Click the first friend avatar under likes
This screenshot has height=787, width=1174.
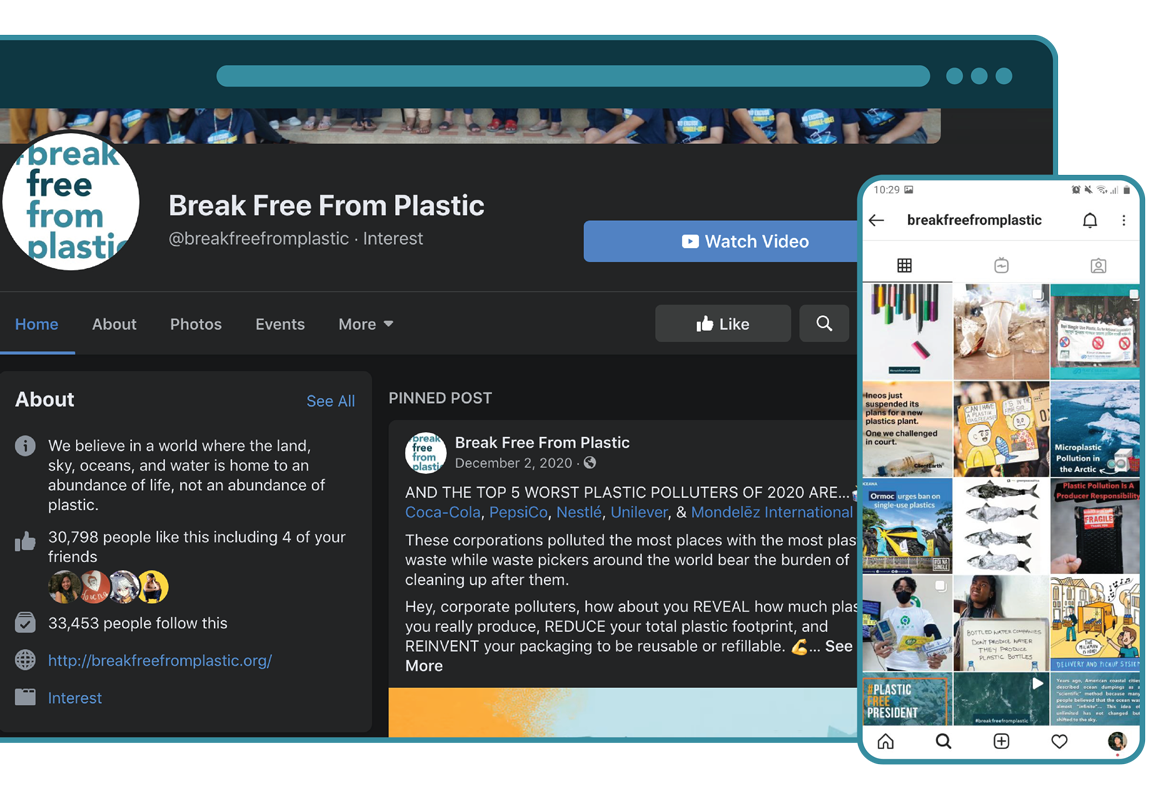coord(64,587)
